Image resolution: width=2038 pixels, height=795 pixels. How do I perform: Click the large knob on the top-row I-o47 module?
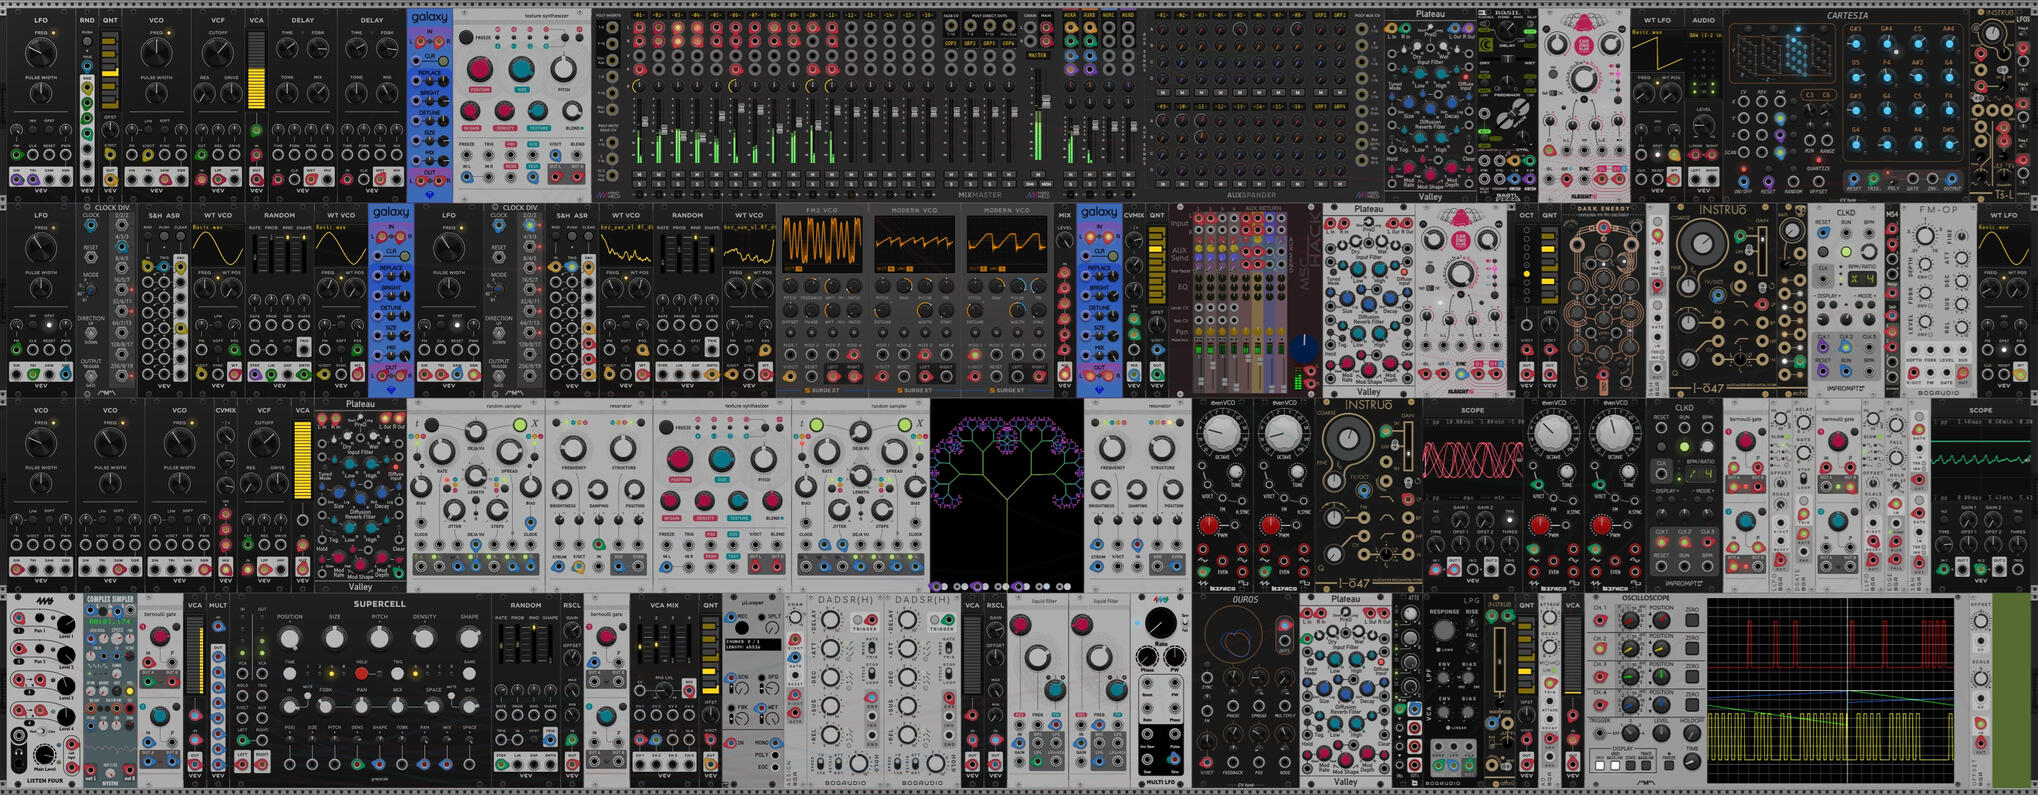coord(1700,243)
